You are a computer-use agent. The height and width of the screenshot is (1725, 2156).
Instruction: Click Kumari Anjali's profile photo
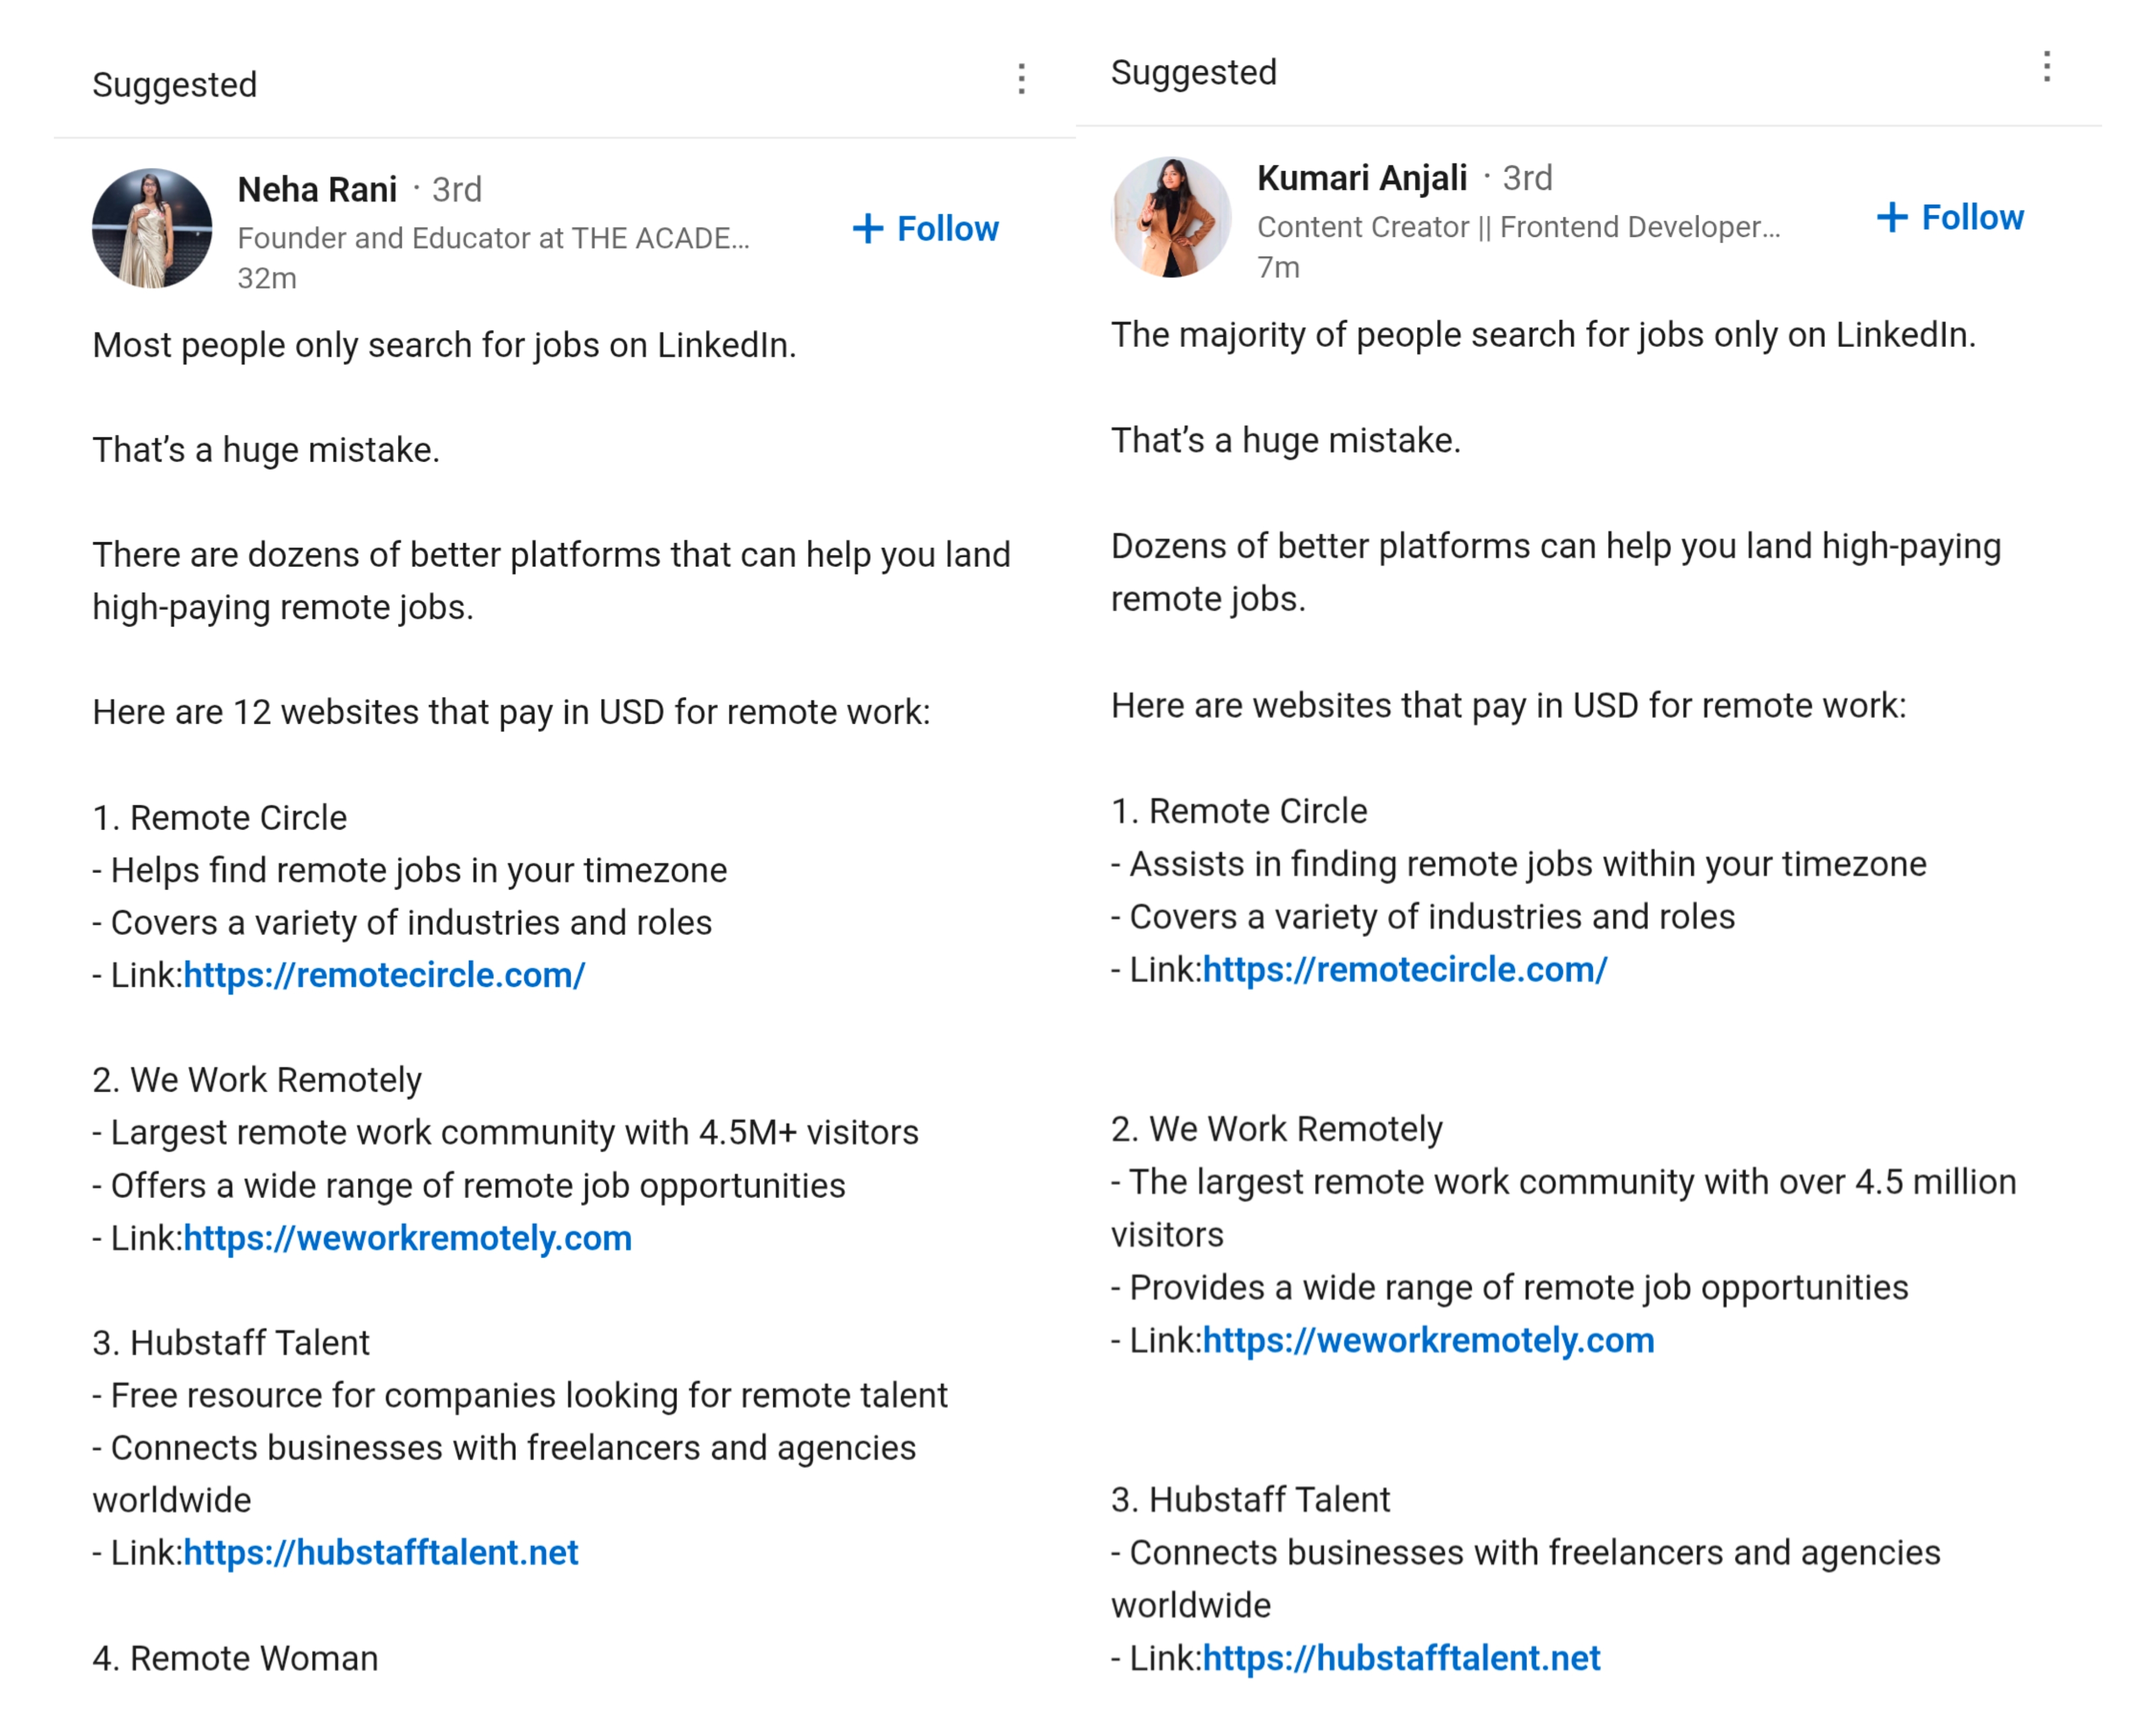[x=1171, y=217]
